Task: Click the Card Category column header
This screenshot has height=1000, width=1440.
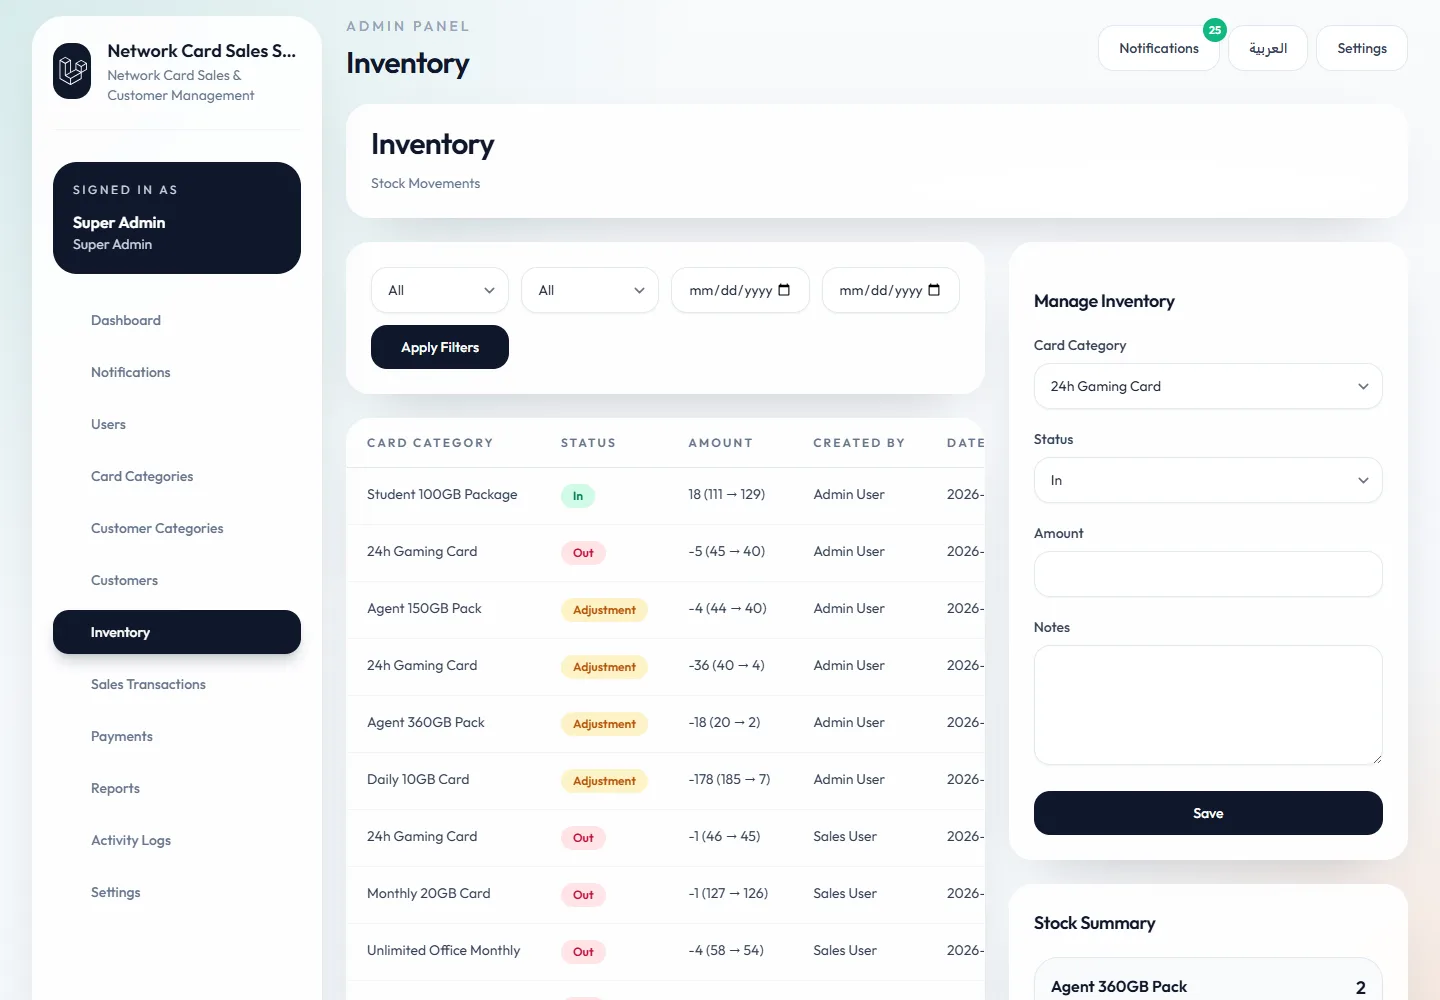Action: tap(430, 443)
